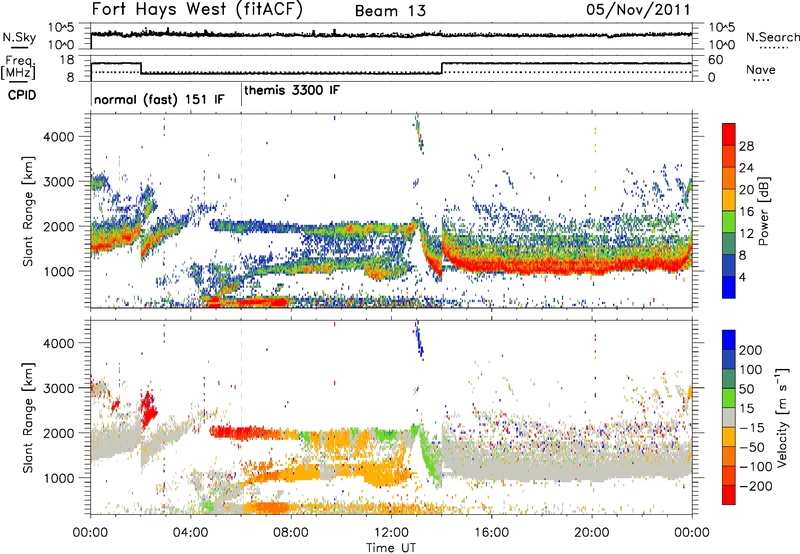This screenshot has height=554, width=800.
Task: Click the 'Fort Hays West (fitACF)' title
Action: [x=197, y=10]
